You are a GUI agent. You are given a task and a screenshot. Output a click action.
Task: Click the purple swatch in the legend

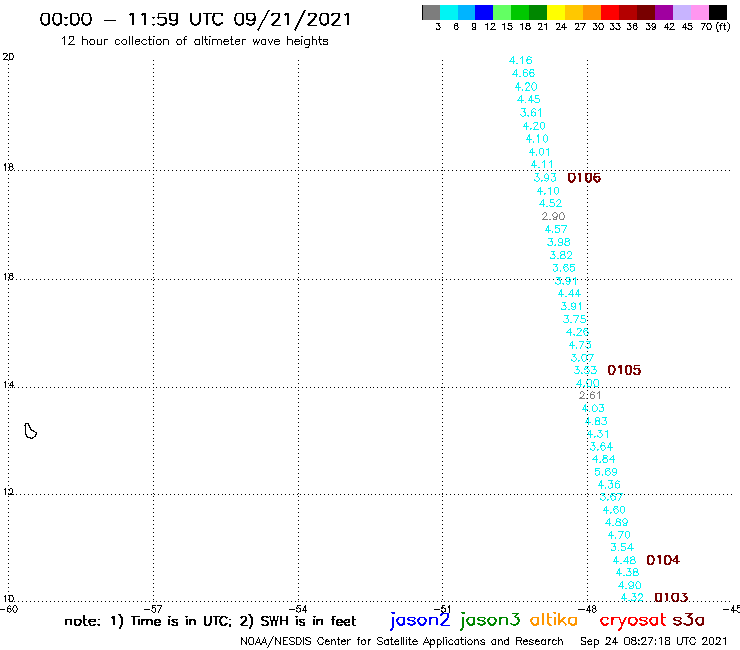point(664,12)
